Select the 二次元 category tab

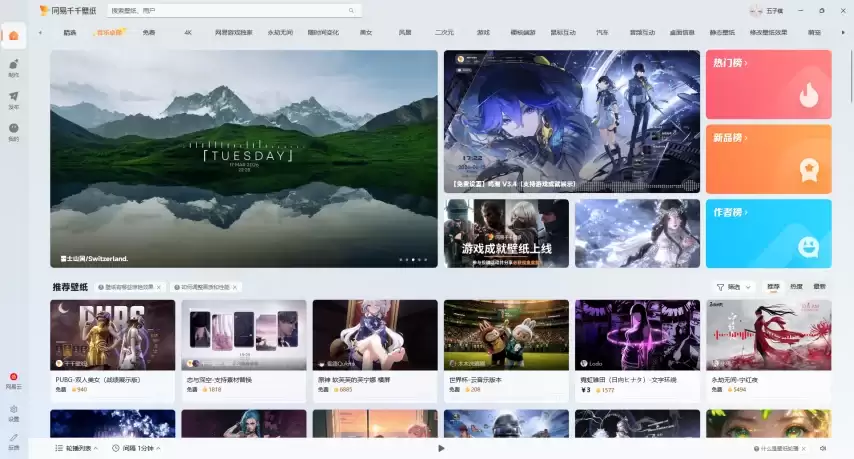[x=444, y=33]
